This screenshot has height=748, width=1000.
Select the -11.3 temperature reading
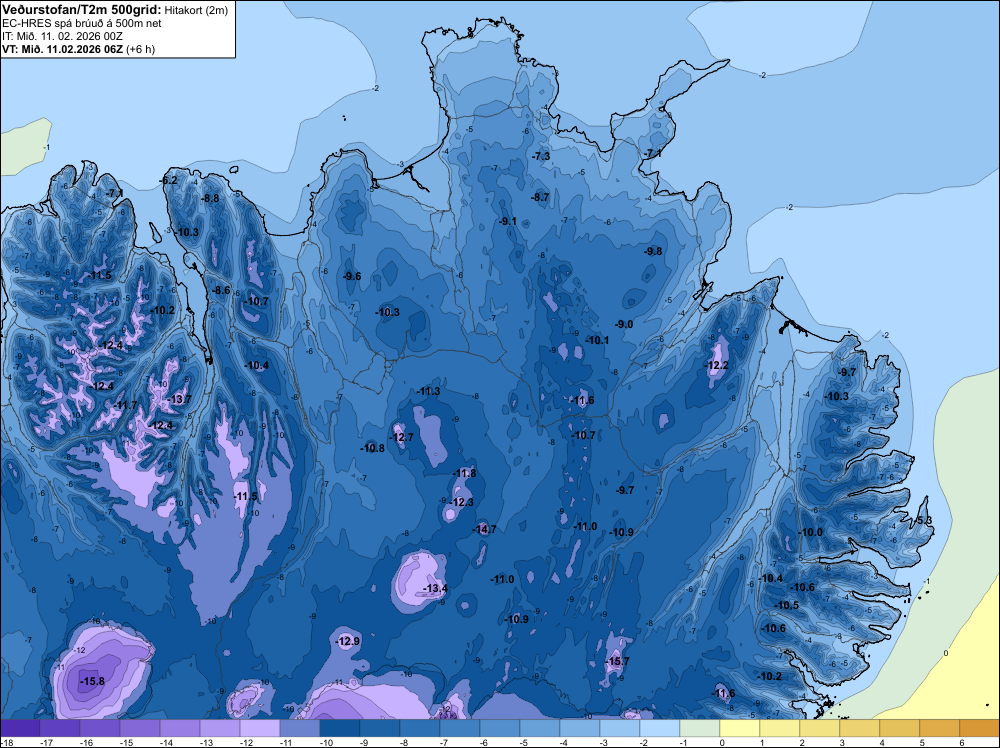(428, 392)
